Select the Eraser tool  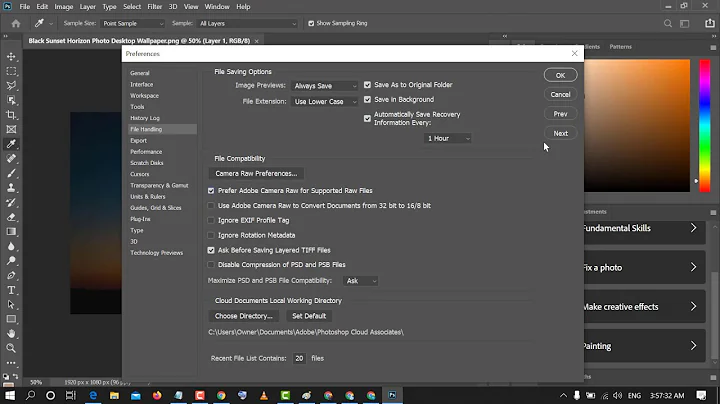pos(11,217)
